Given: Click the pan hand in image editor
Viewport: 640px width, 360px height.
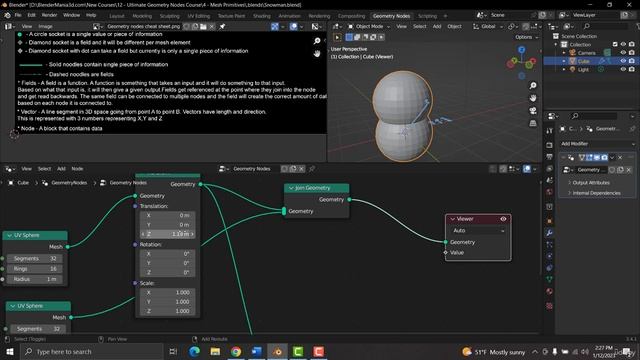Looking at the screenshot, I should pyautogui.click(x=317, y=53).
